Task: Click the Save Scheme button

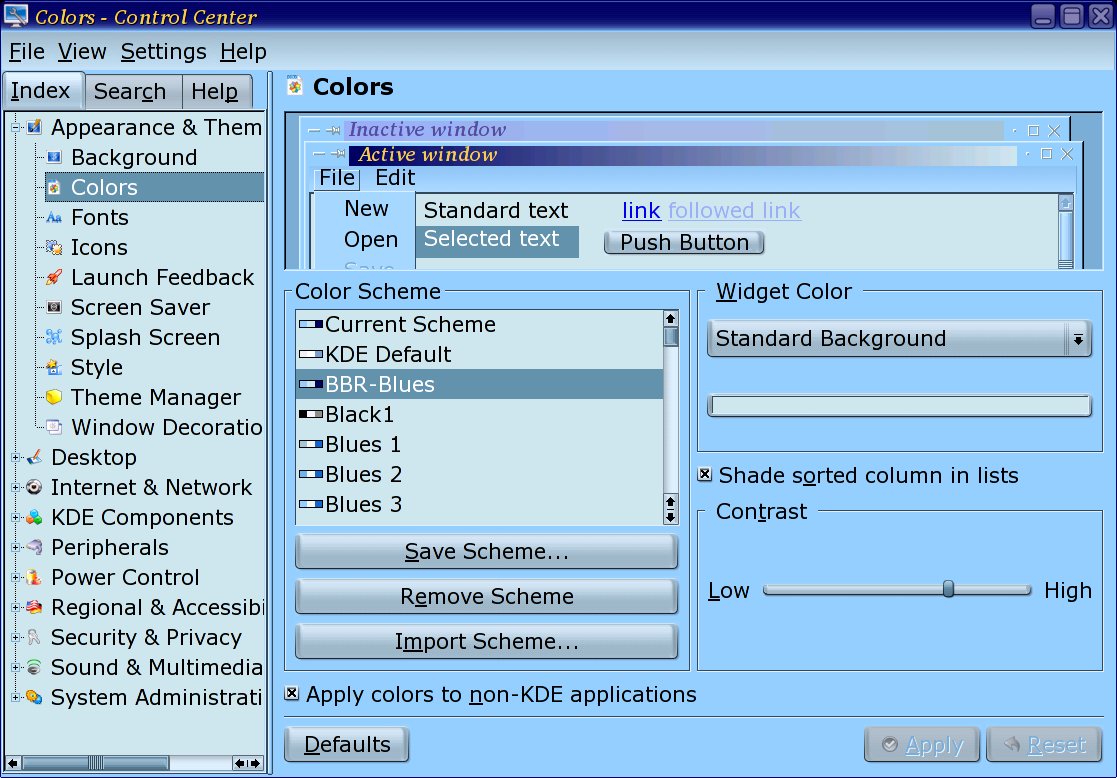Action: tap(487, 551)
